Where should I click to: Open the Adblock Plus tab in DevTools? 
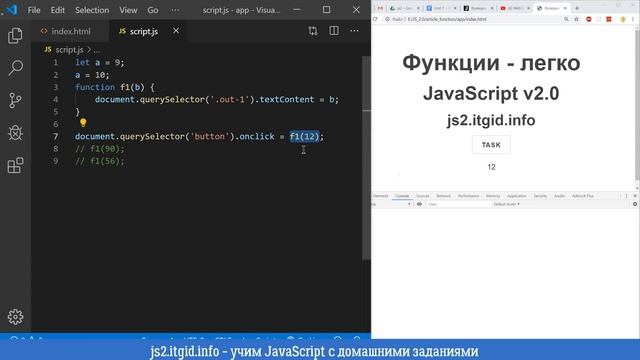pyautogui.click(x=582, y=196)
